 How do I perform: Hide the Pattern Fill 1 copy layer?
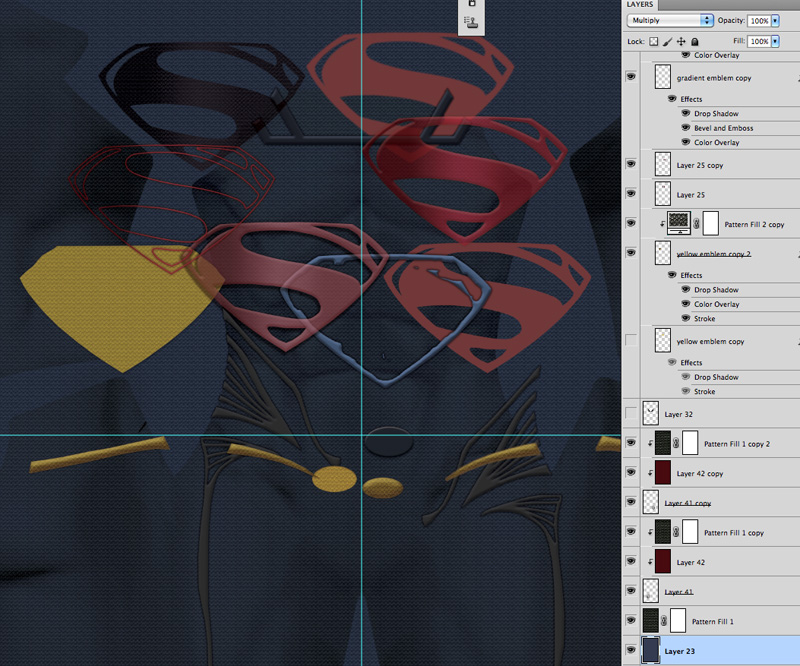click(631, 531)
